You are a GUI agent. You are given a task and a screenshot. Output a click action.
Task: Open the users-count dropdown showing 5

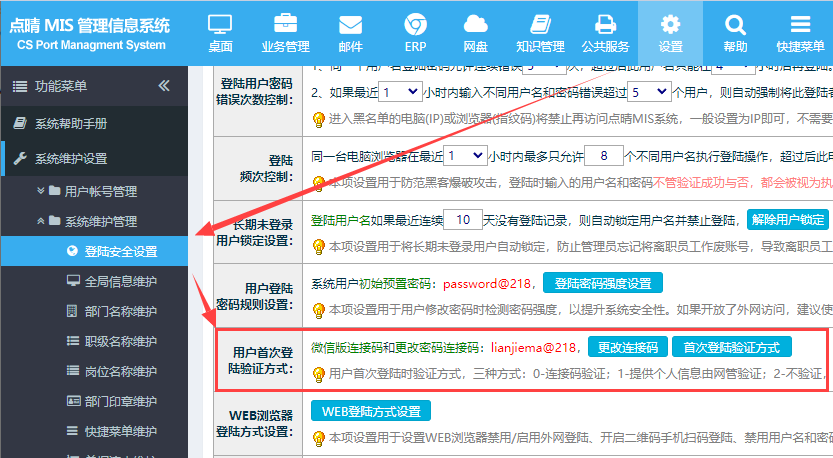pos(649,92)
